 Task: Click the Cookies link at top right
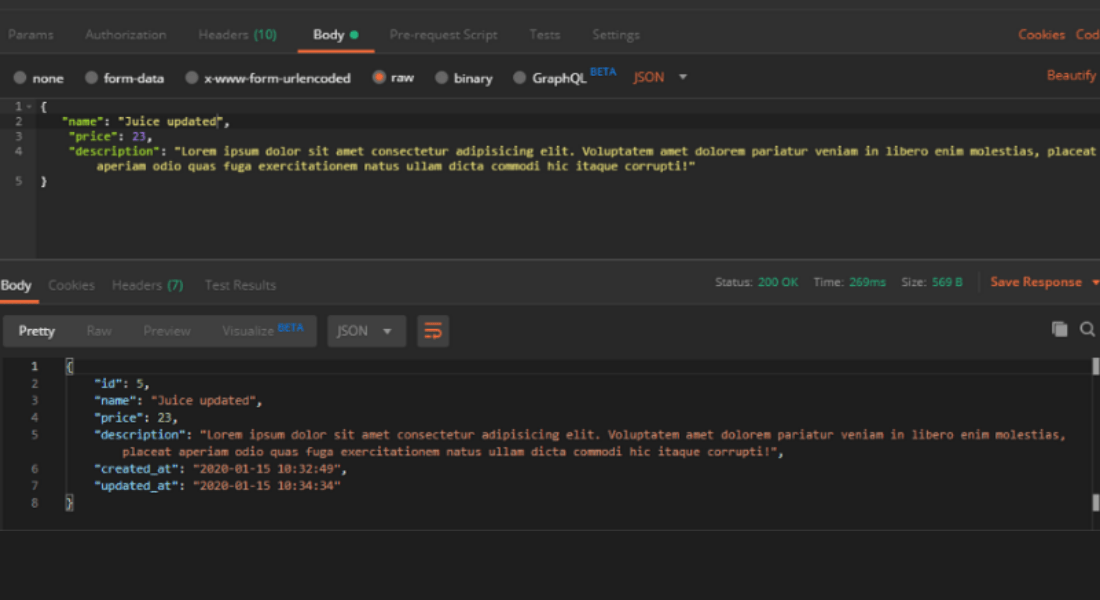pos(1041,34)
